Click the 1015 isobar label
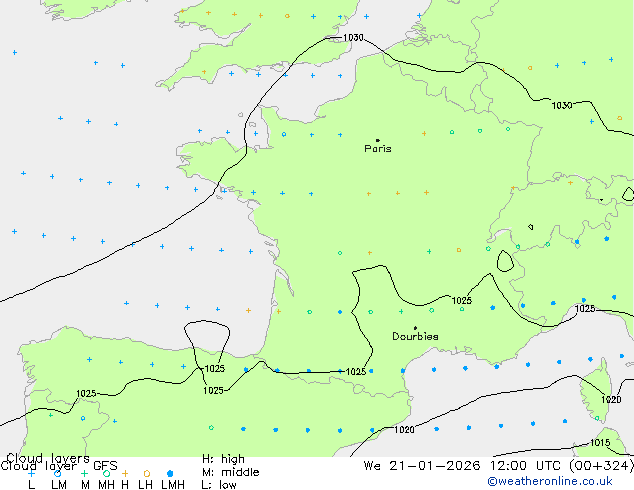 tap(600, 442)
